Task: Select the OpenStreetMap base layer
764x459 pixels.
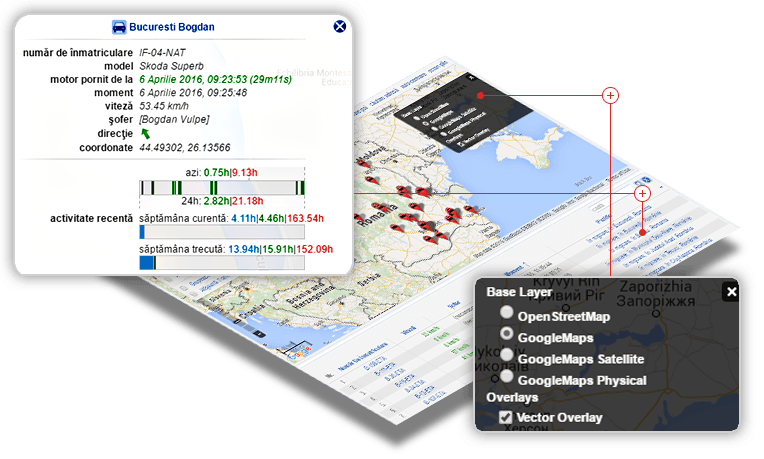Action: tap(507, 314)
